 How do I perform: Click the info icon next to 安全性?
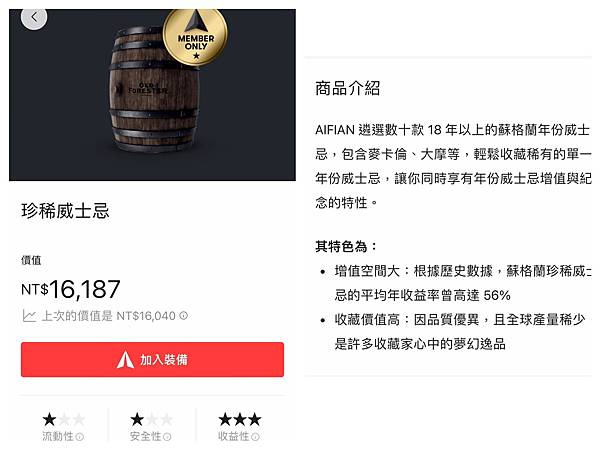point(167,437)
